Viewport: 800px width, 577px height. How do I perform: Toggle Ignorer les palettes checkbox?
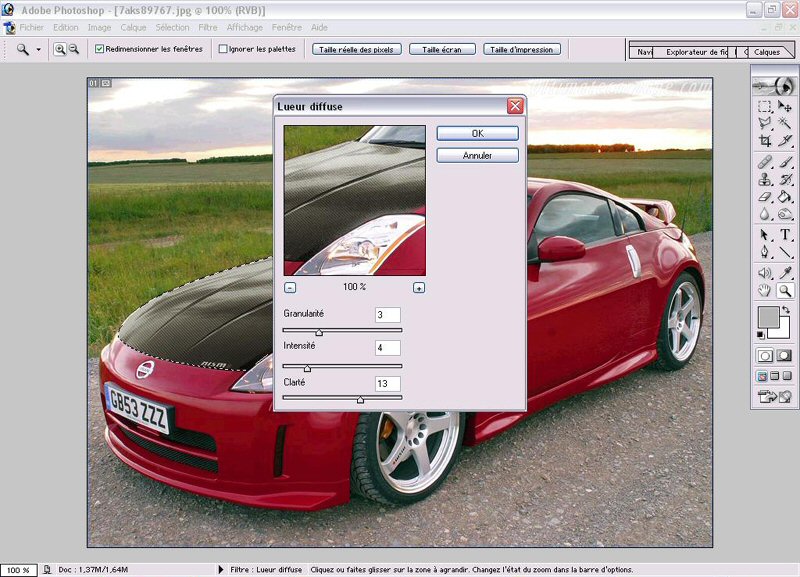222,49
